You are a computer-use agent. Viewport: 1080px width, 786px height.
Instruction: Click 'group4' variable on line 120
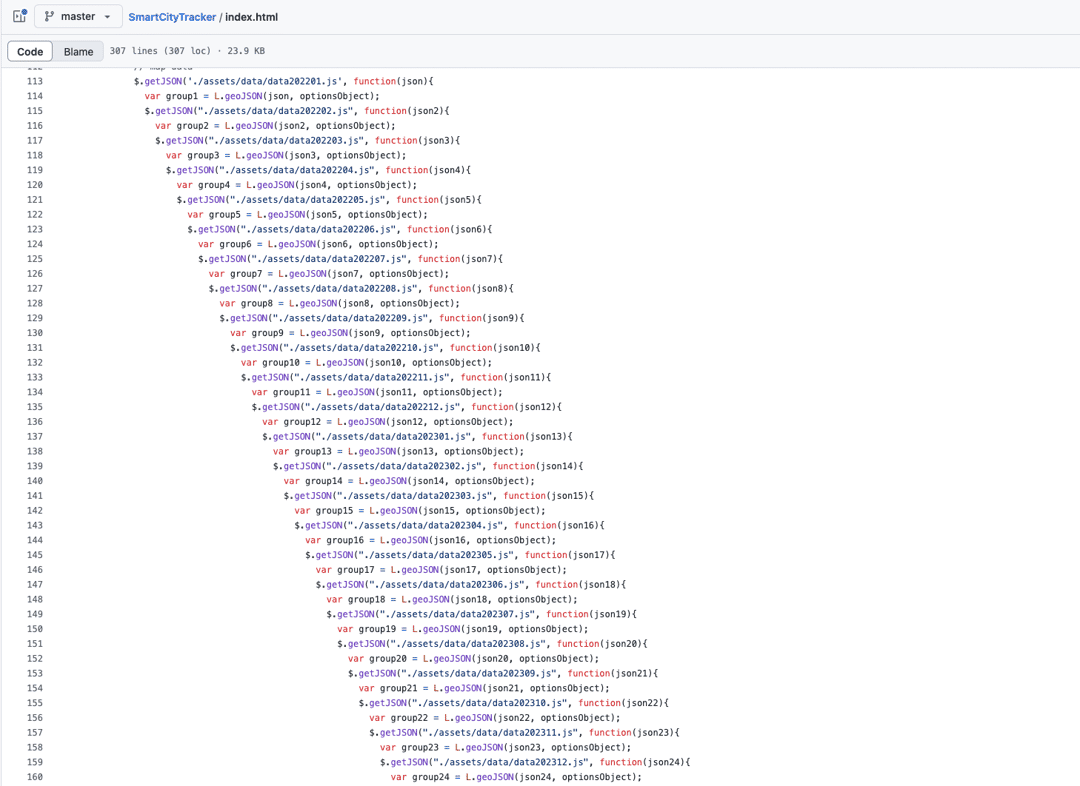(x=214, y=185)
